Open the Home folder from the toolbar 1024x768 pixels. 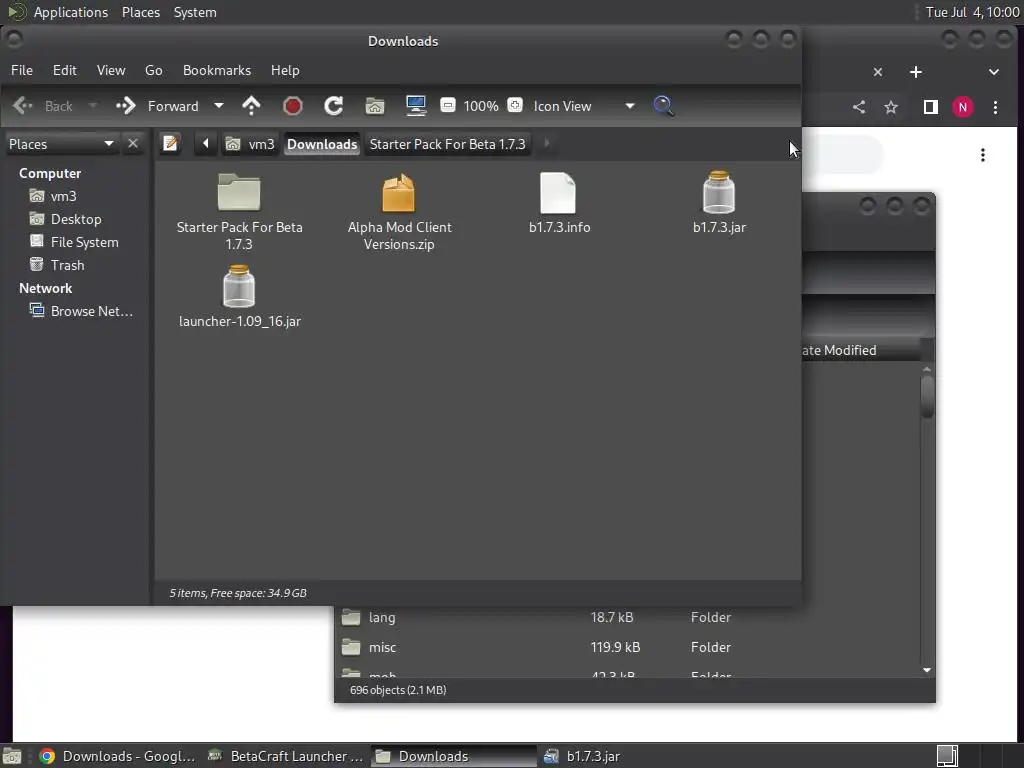pos(375,106)
